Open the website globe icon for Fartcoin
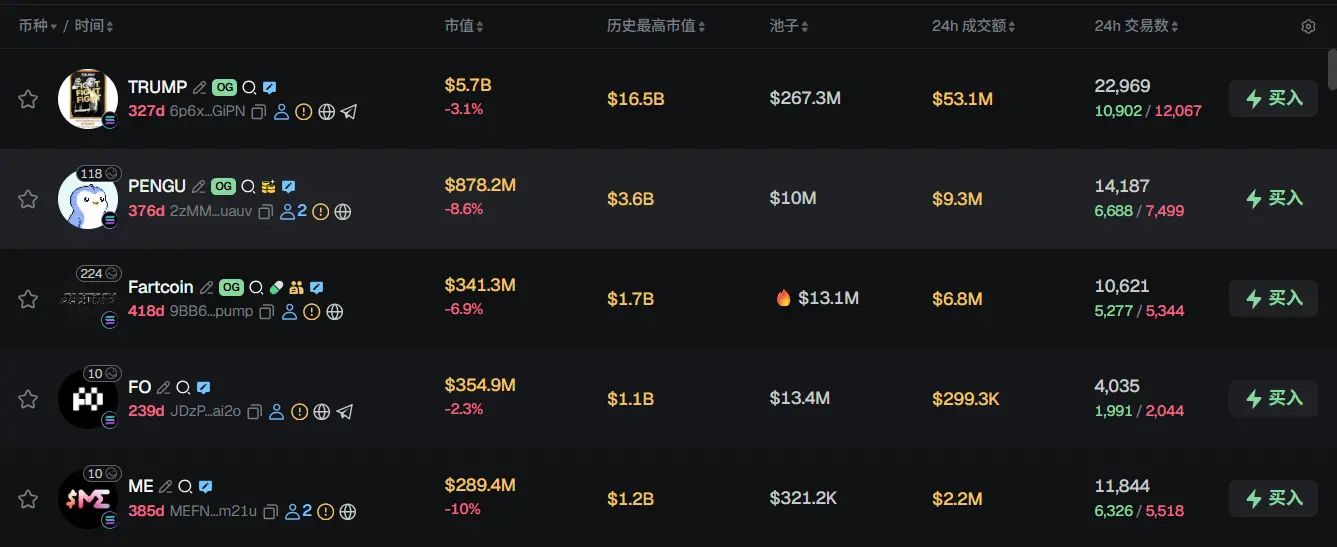The width and height of the screenshot is (1337, 547). click(335, 312)
